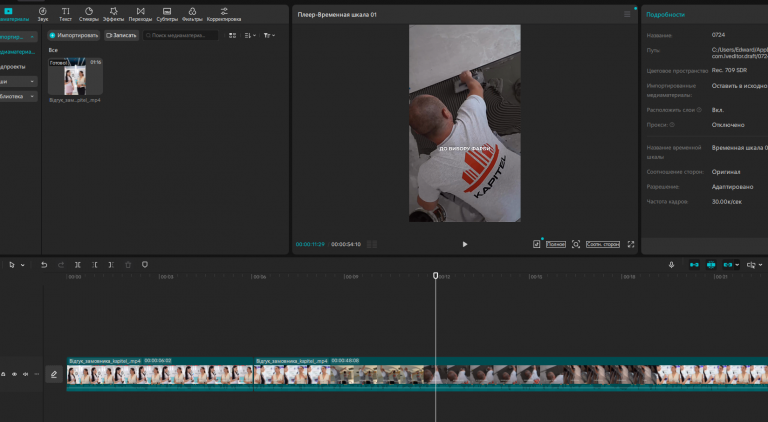
Task: Click the shield marker icon in timeline toolbar
Action: coord(145,265)
